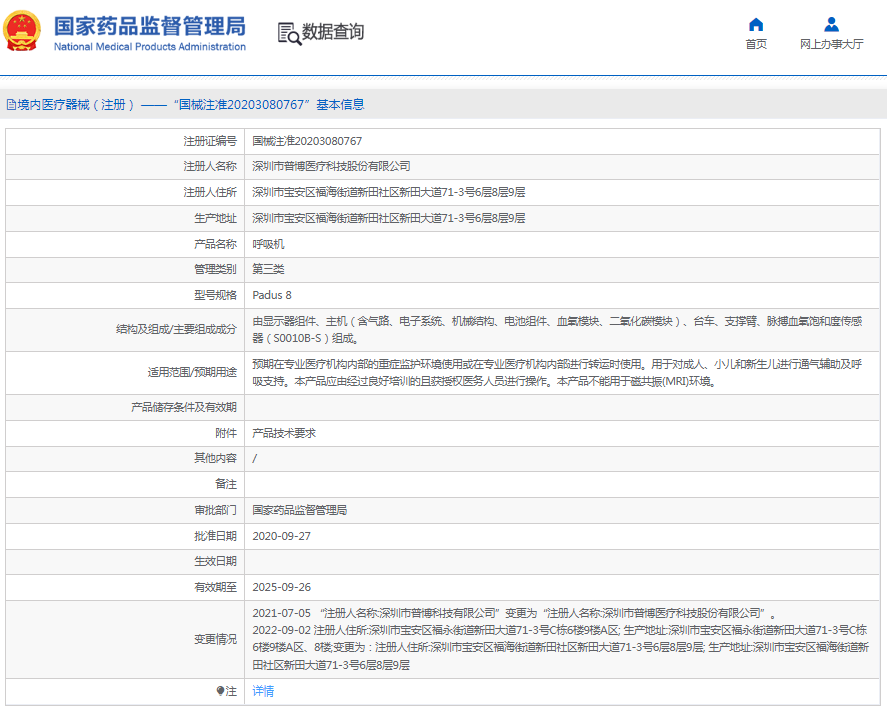
Task: Go to 首页 text label
Action: pyautogui.click(x=756, y=44)
